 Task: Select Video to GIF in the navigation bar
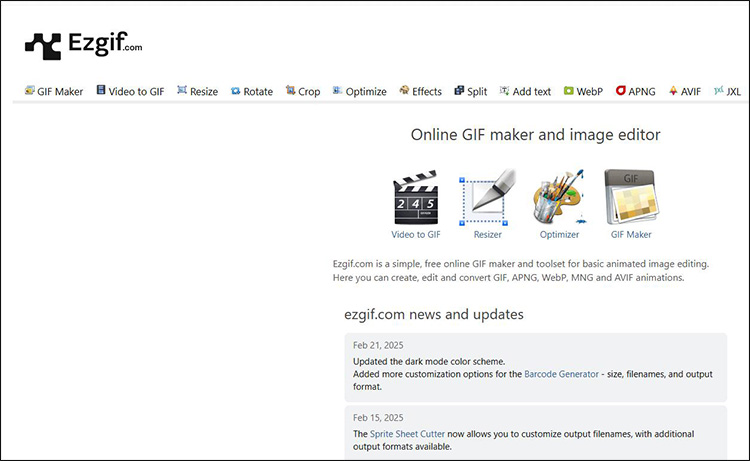coord(130,91)
